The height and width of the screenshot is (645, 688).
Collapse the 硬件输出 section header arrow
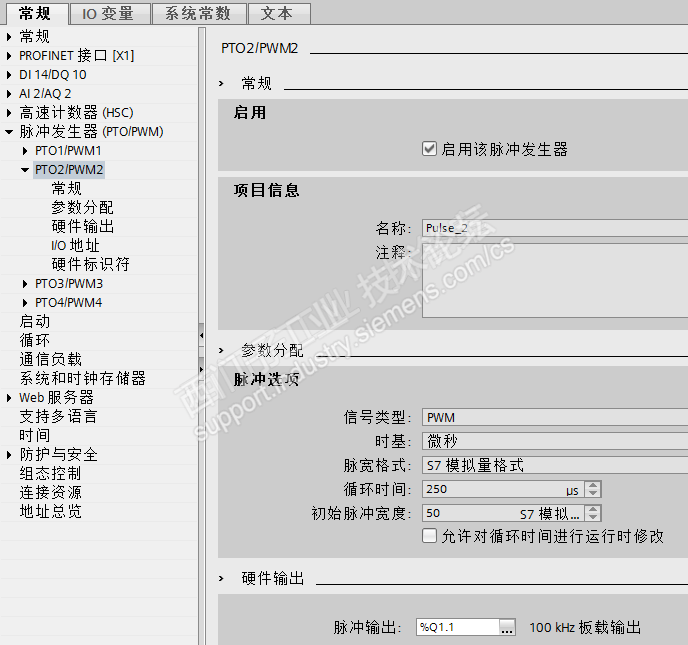[221, 579]
